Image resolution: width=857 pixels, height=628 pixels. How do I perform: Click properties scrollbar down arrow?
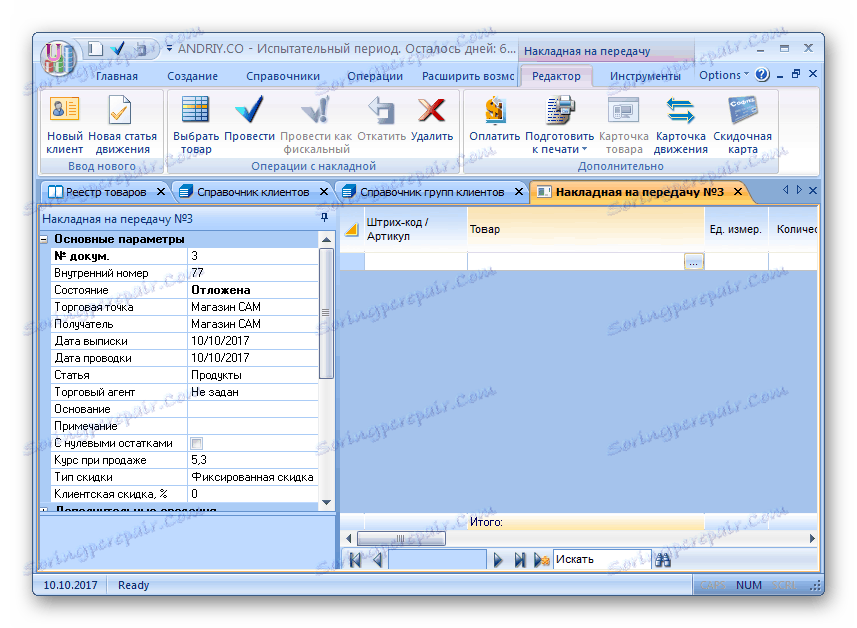coord(326,502)
